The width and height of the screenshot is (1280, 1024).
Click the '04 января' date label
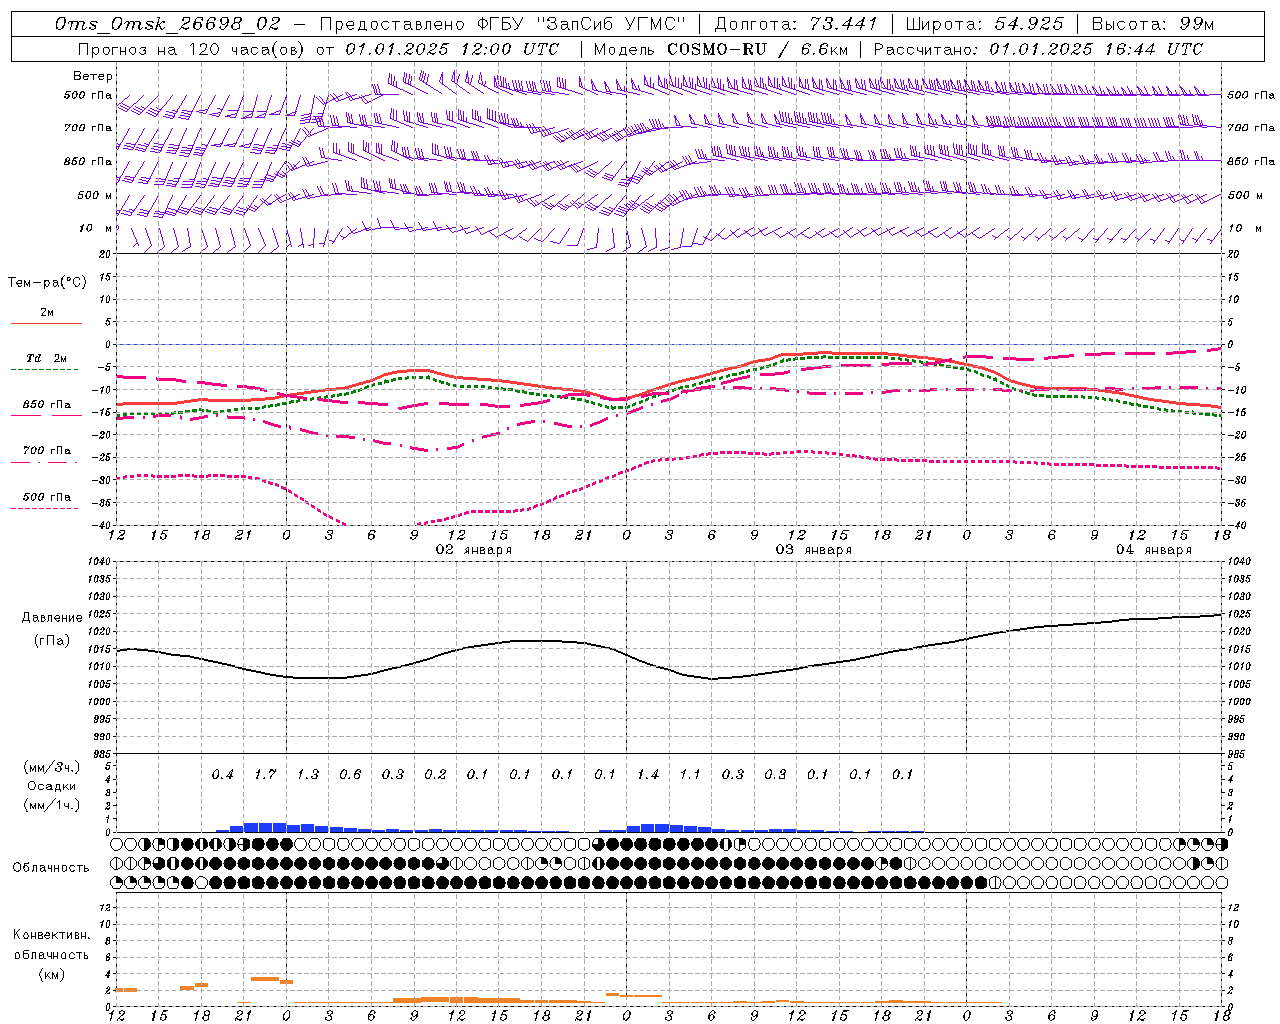click(1154, 550)
